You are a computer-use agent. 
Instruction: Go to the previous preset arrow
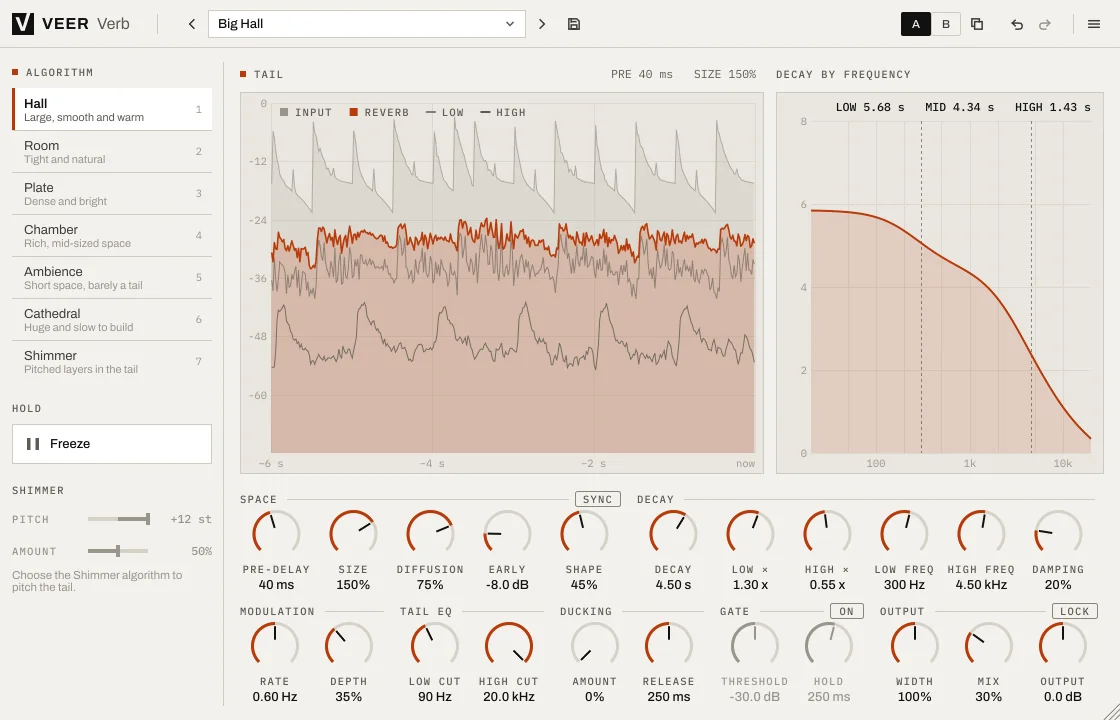191,24
